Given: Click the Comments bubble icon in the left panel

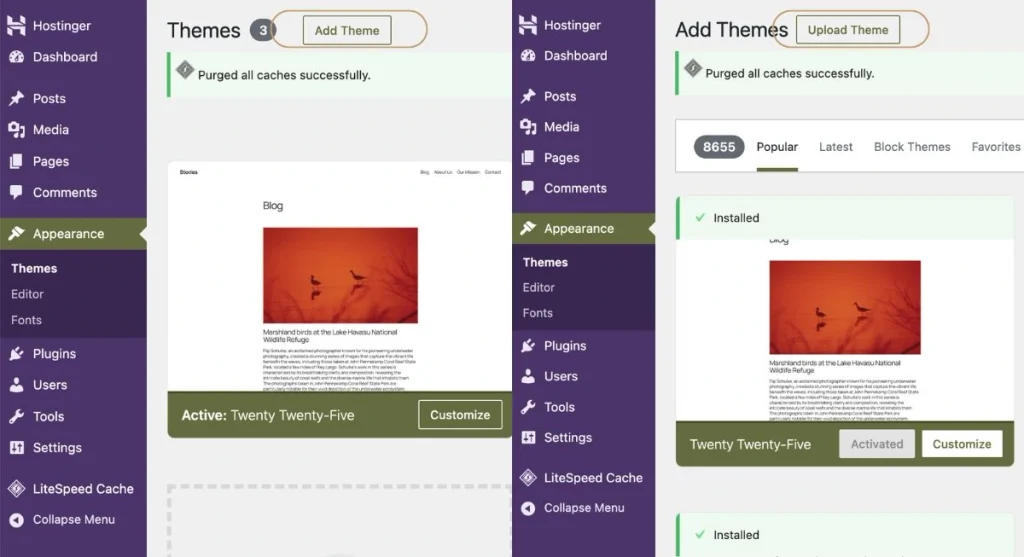Looking at the screenshot, I should 16,192.
